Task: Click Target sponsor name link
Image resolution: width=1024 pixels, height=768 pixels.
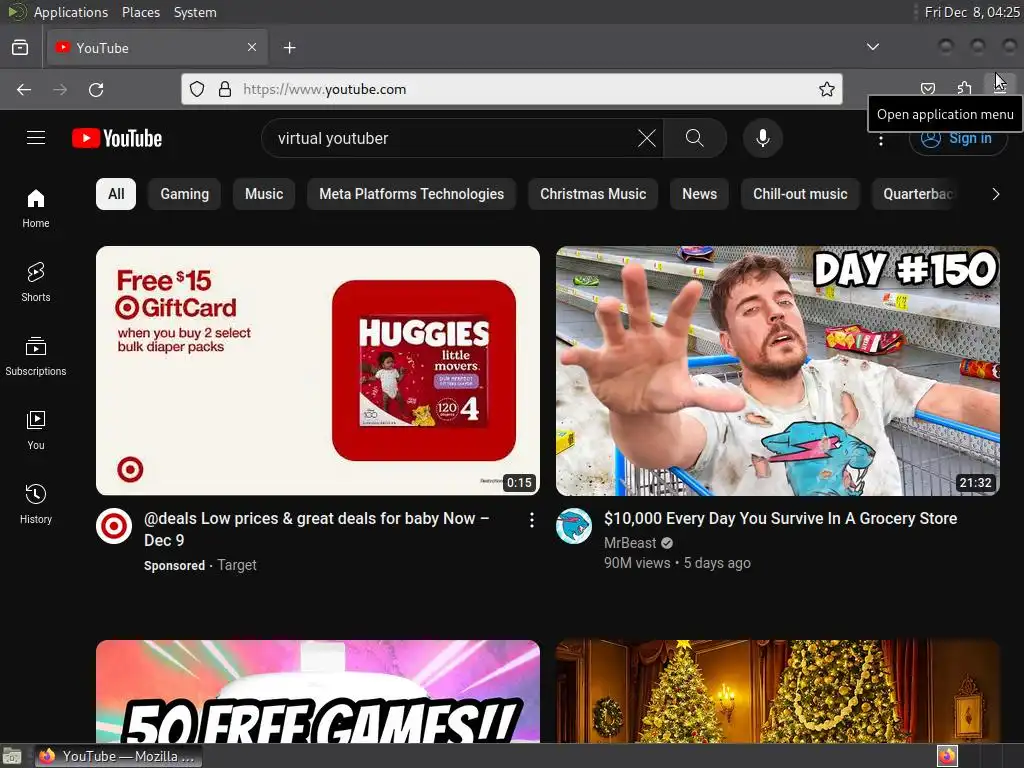Action: (x=236, y=566)
